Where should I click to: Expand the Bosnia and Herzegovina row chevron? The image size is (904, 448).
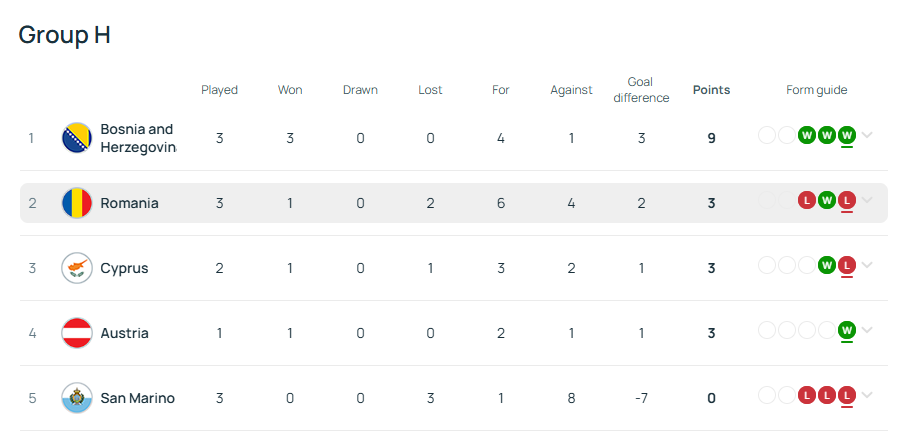tap(867, 136)
